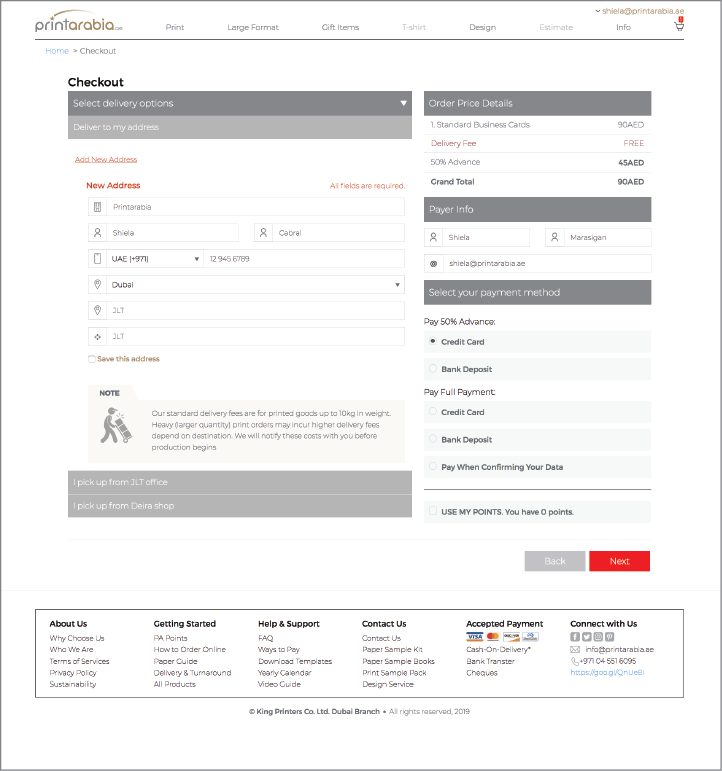Viewport: 722px width, 771px height.
Task: Click the Facebook icon in footer
Action: pos(575,637)
